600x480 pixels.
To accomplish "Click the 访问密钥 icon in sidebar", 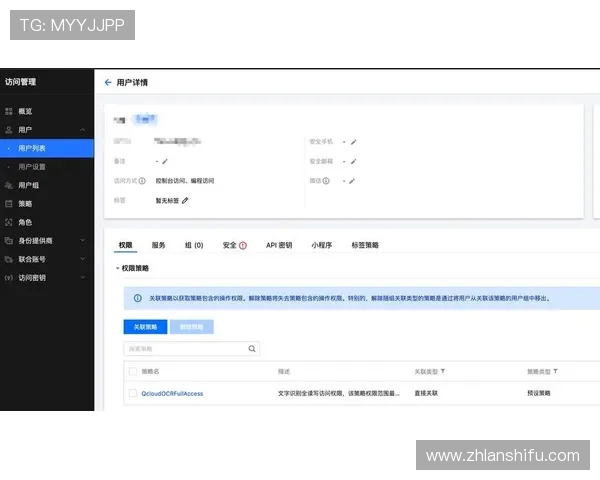I will coord(9,278).
